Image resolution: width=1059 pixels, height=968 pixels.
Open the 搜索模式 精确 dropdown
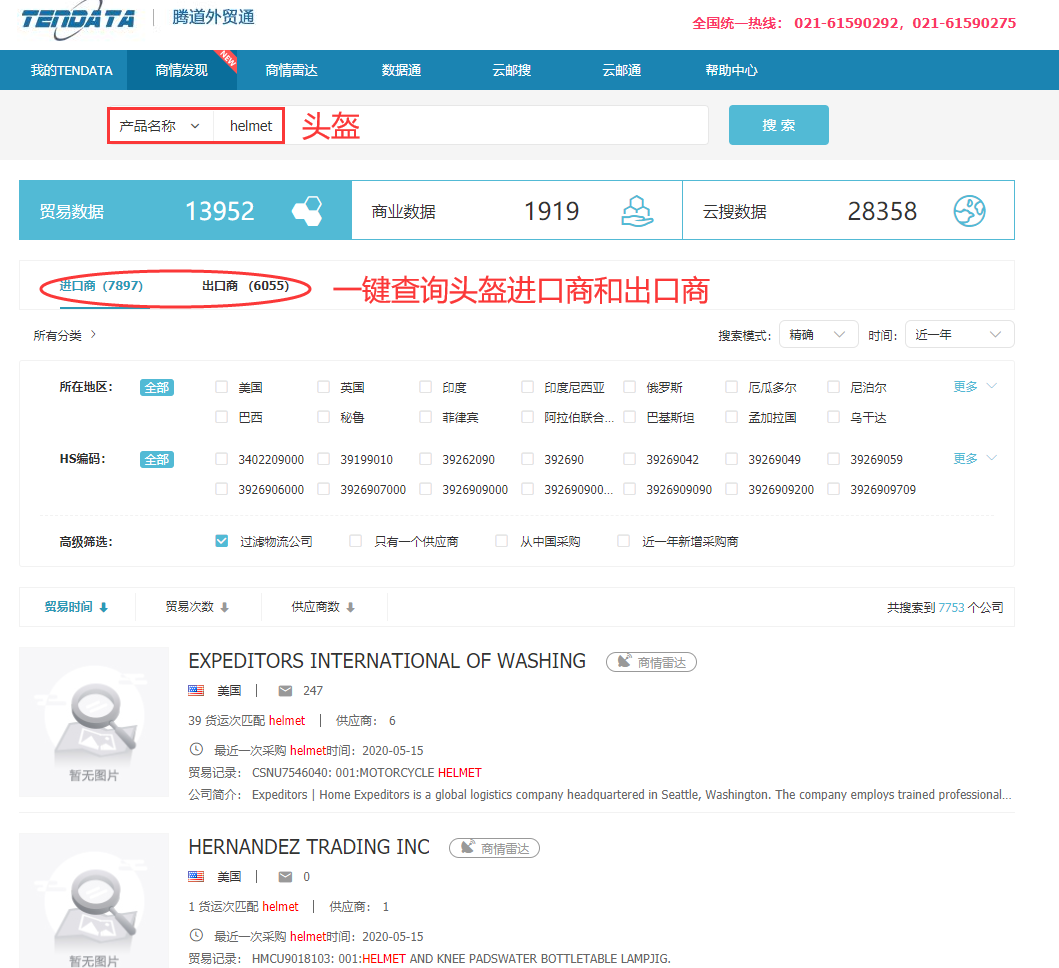tap(818, 335)
